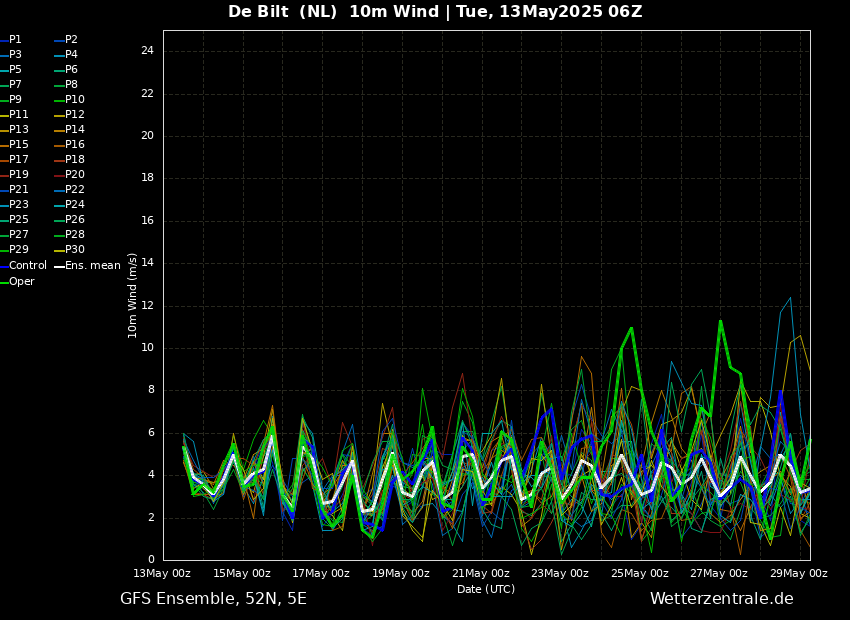The image size is (850, 620).
Task: Click the GFS Ensemble, 52N, 5E caption
Action: point(213,599)
